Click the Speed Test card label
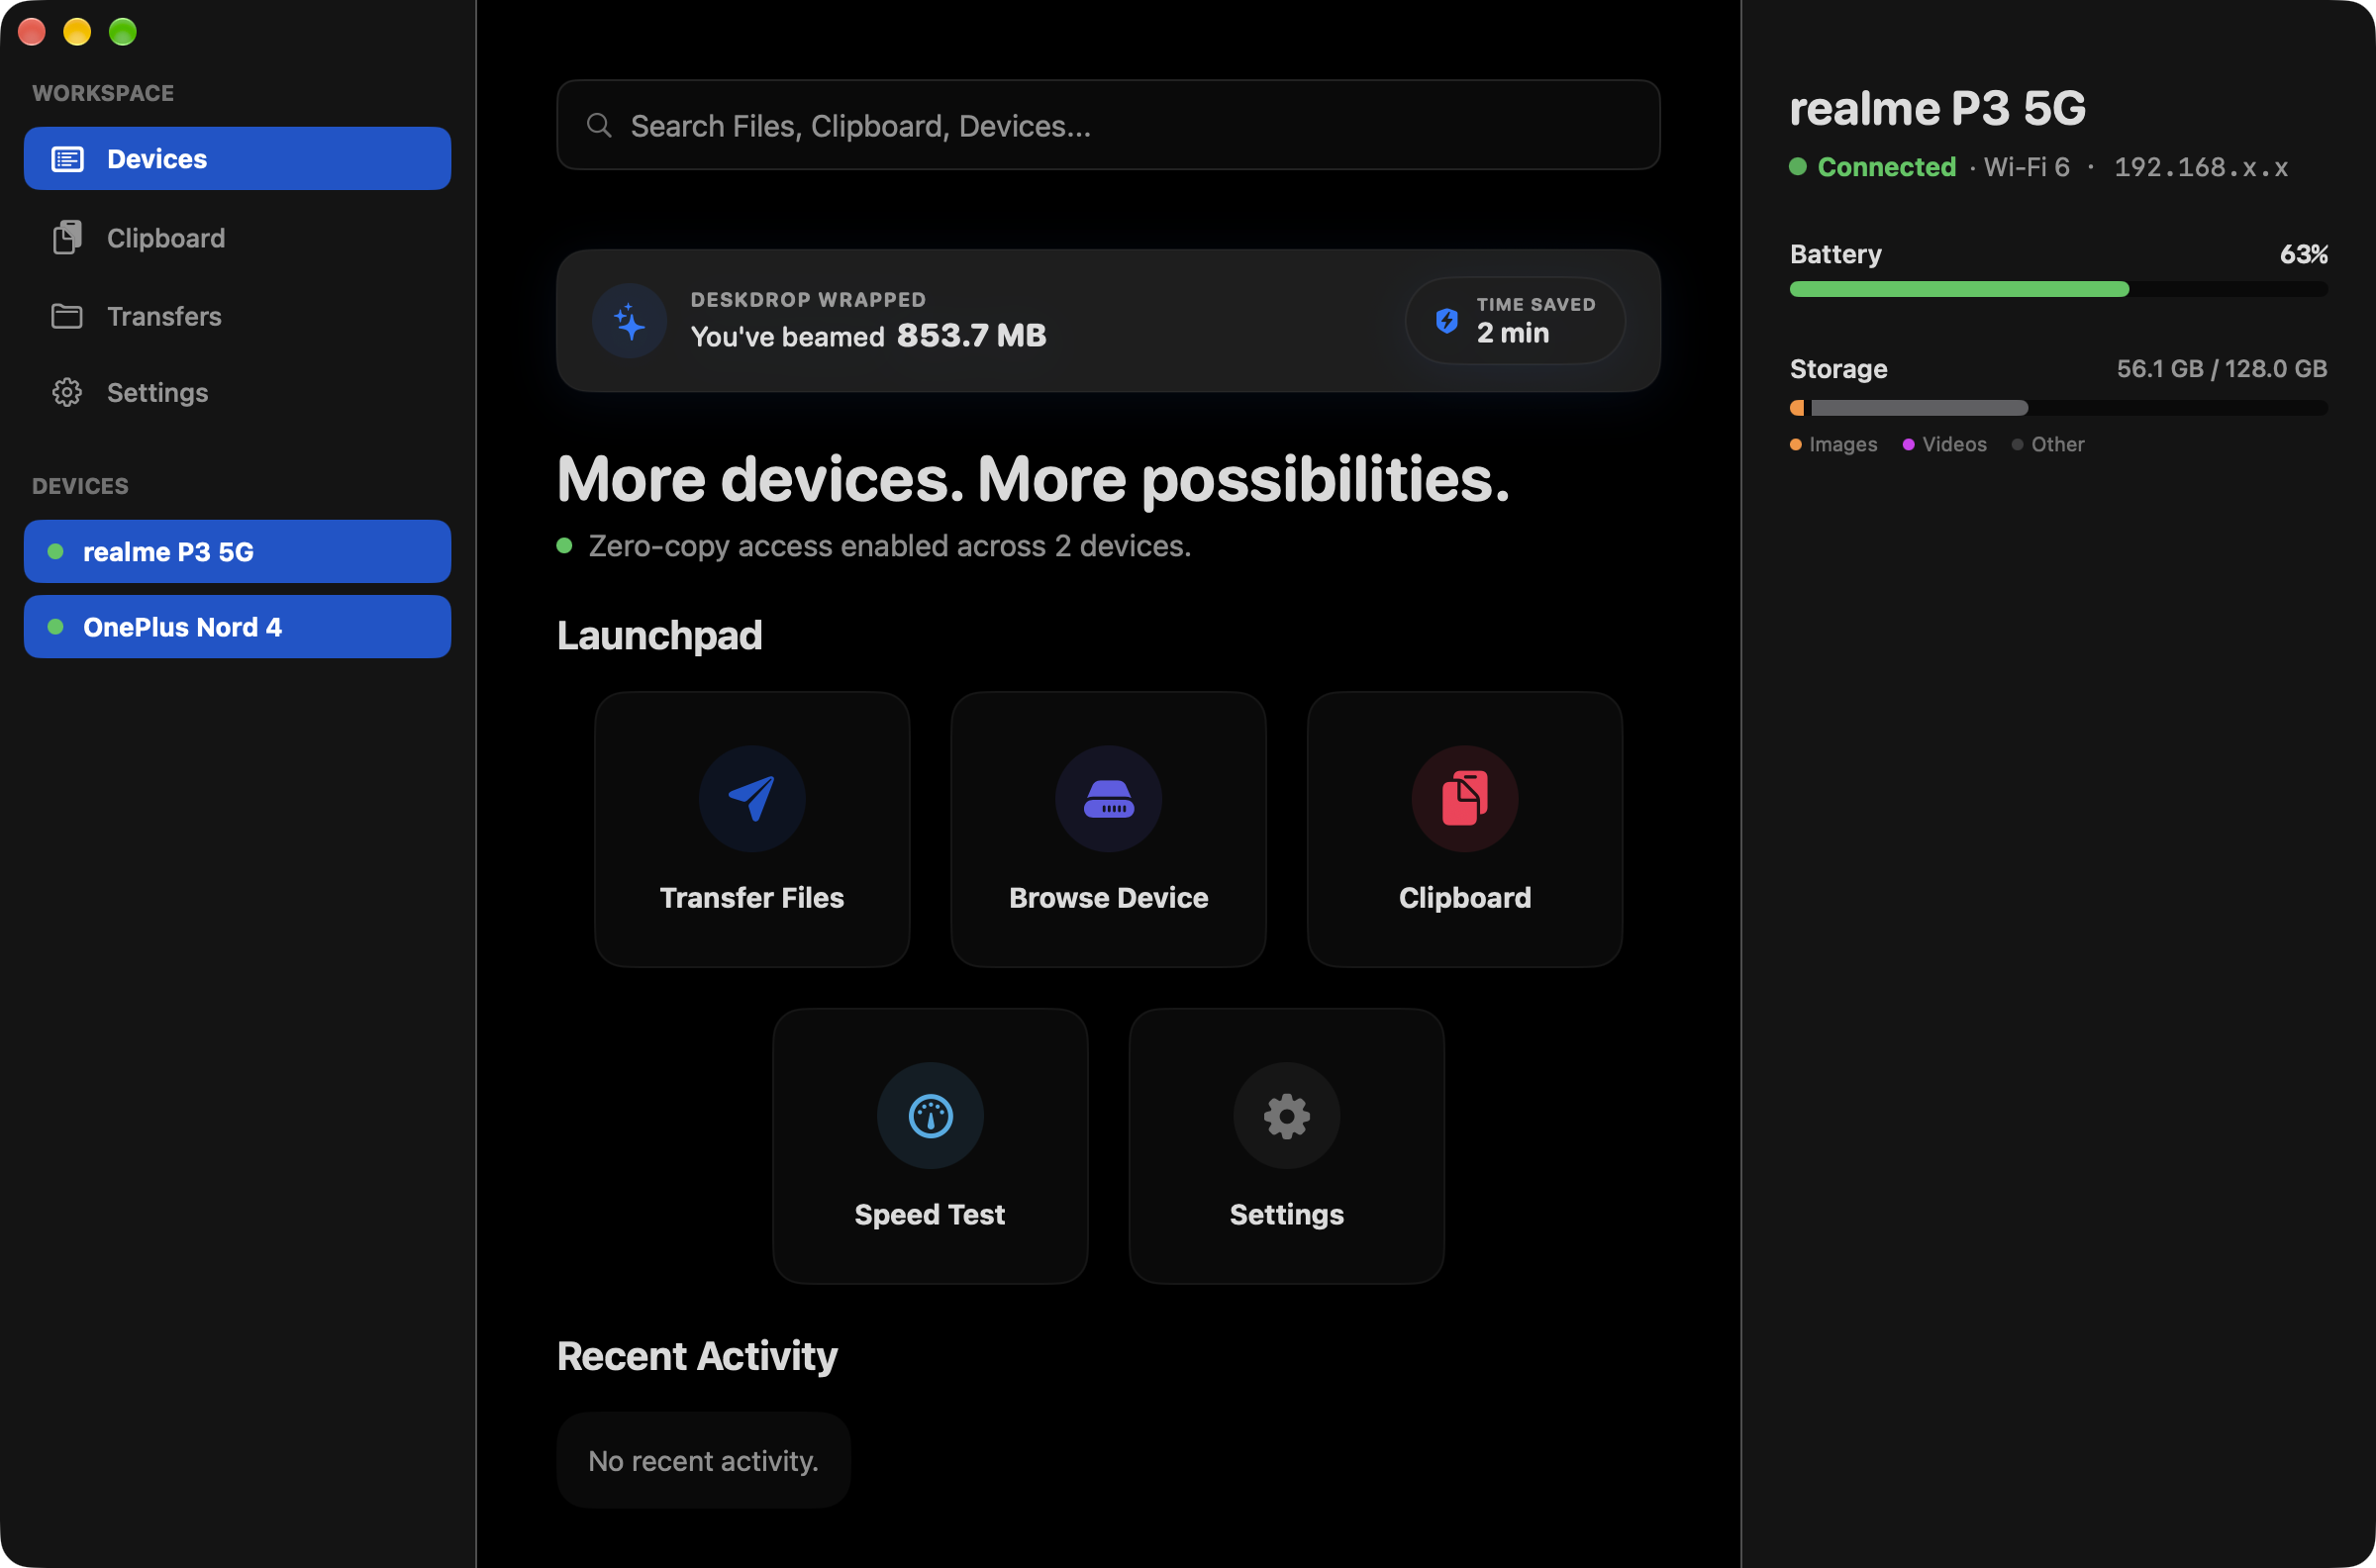 930,1214
